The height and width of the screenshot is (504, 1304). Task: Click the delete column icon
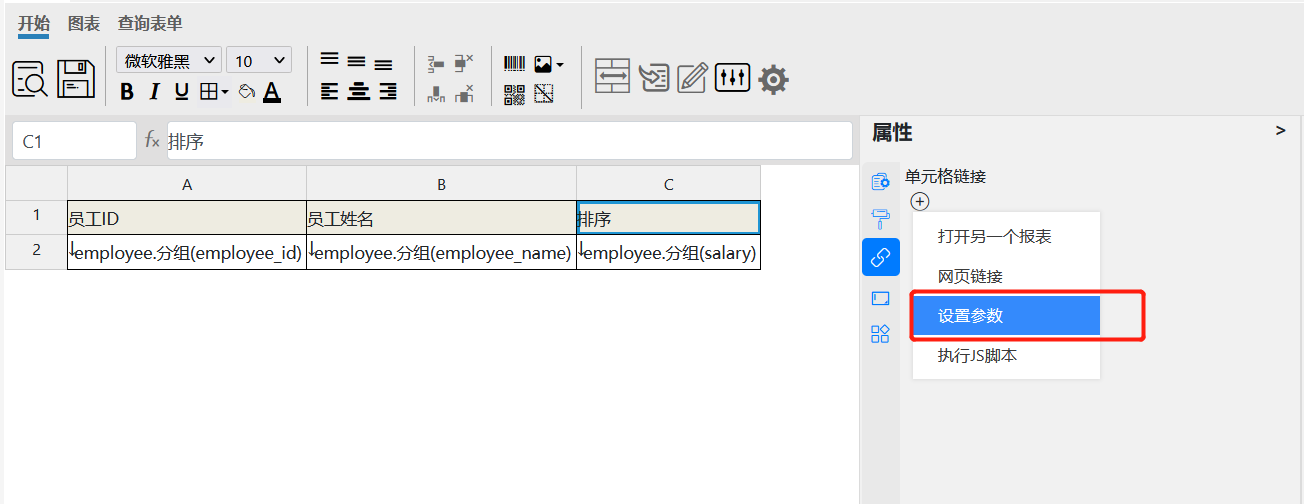pos(464,95)
